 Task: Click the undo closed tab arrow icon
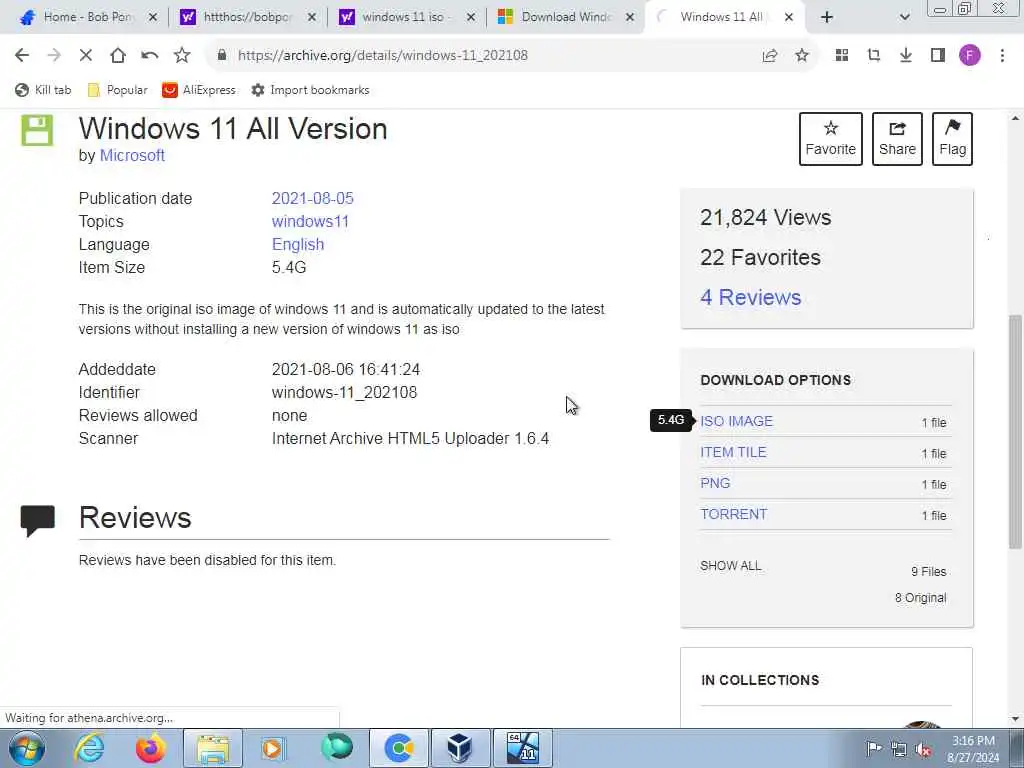(x=150, y=56)
